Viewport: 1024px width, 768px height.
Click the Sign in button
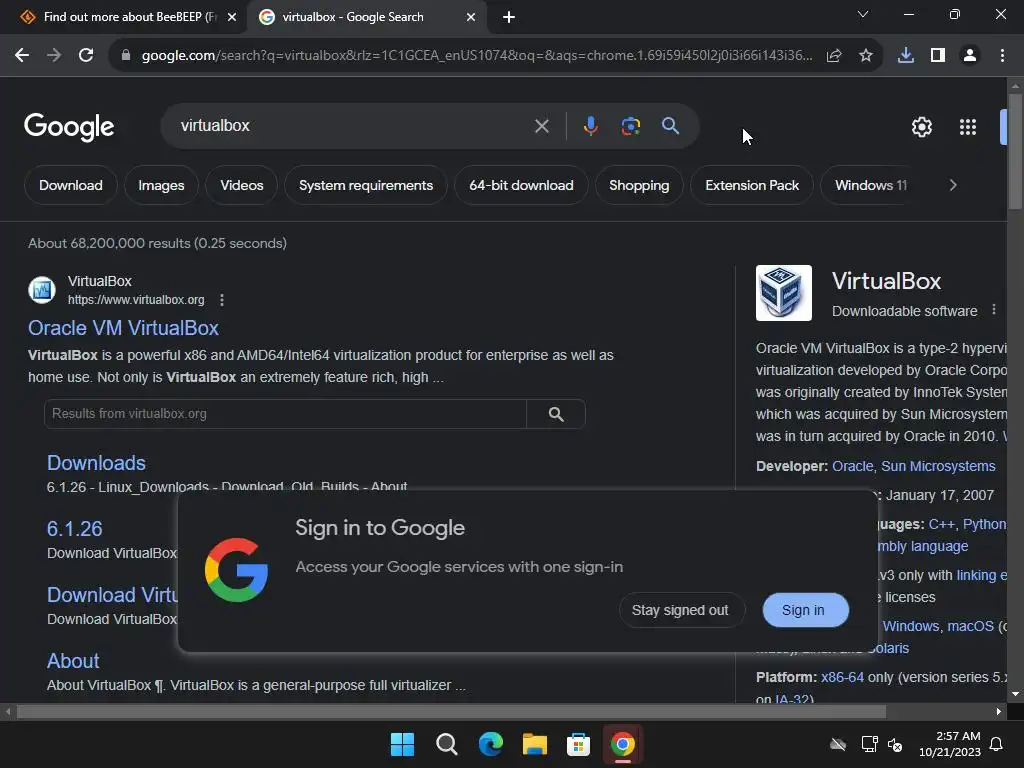click(806, 610)
